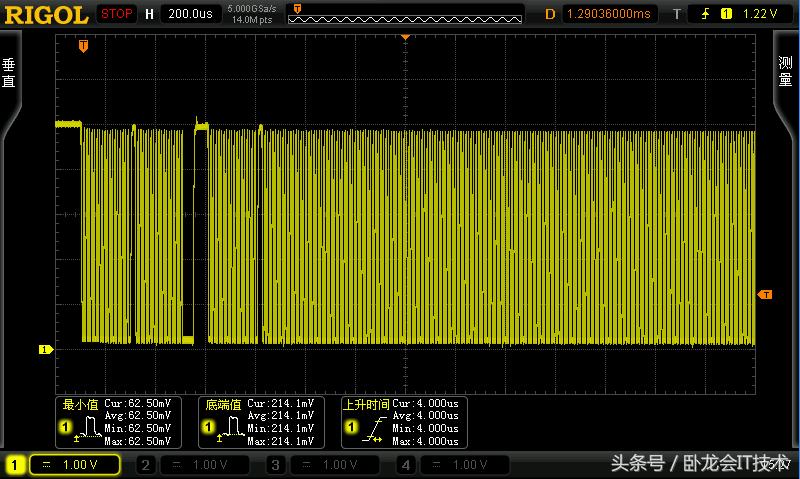
Task: Click the RIGOL logo
Action: coord(45,14)
